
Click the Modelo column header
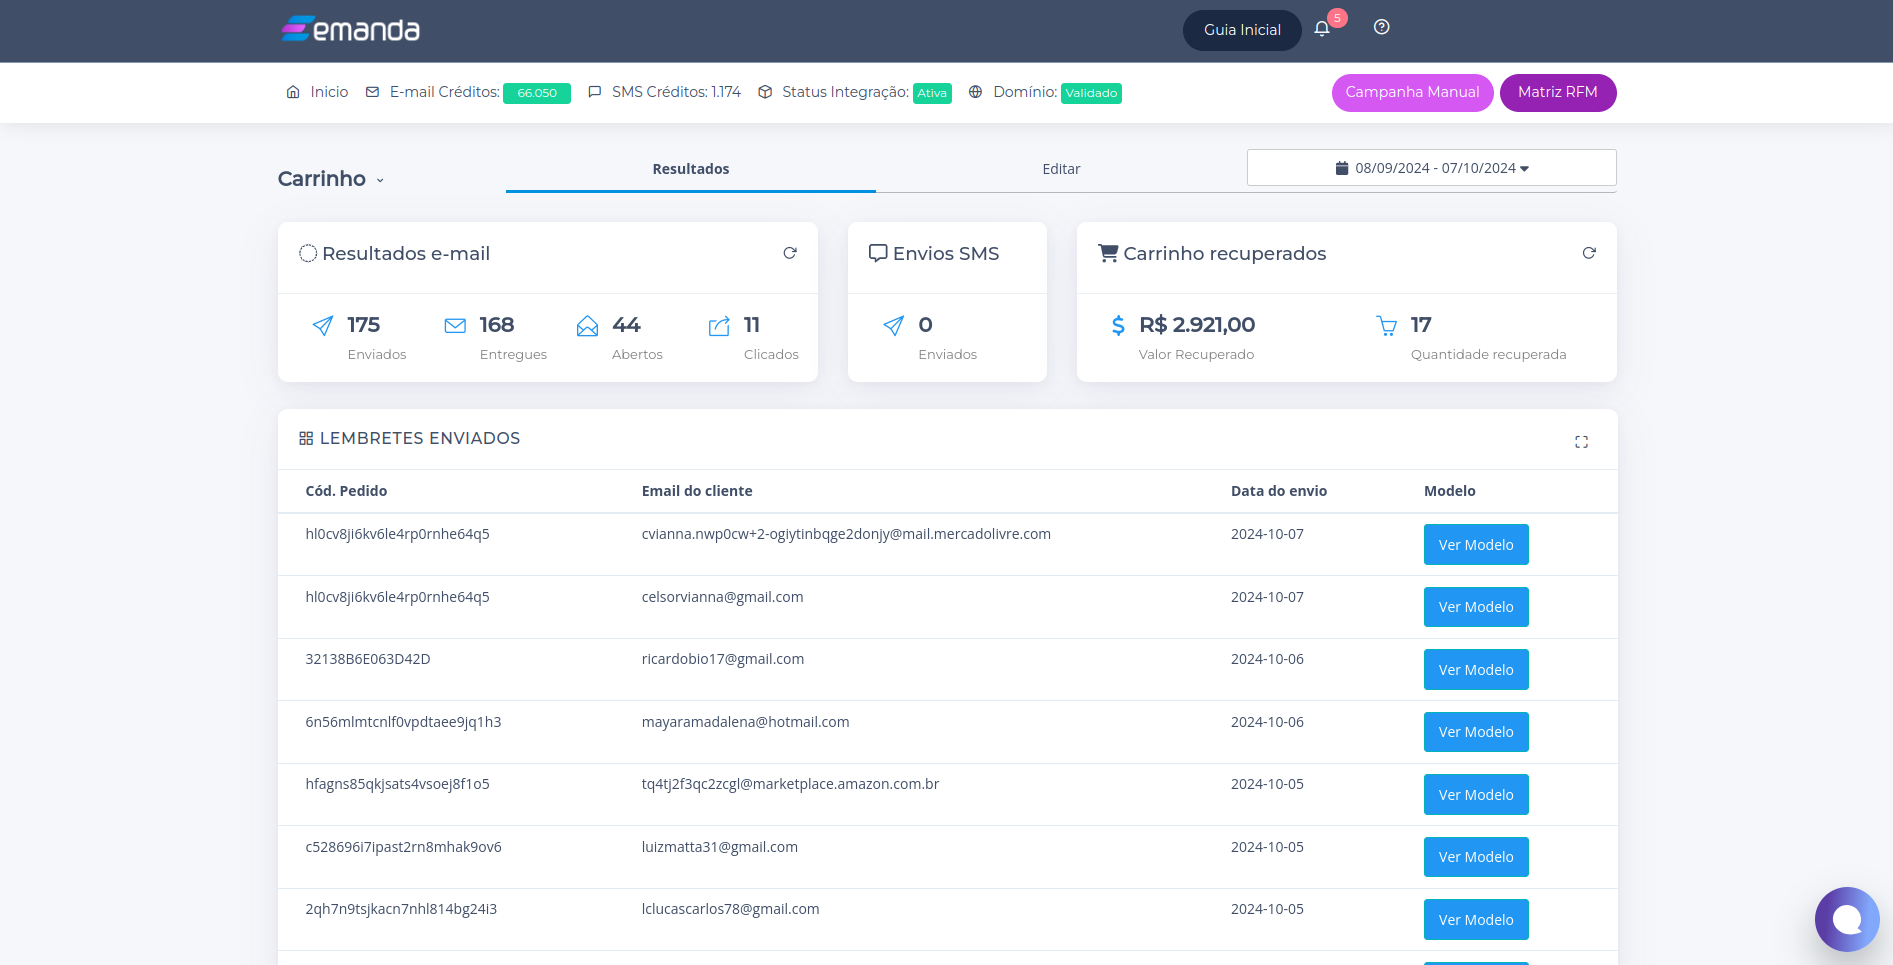1450,491
